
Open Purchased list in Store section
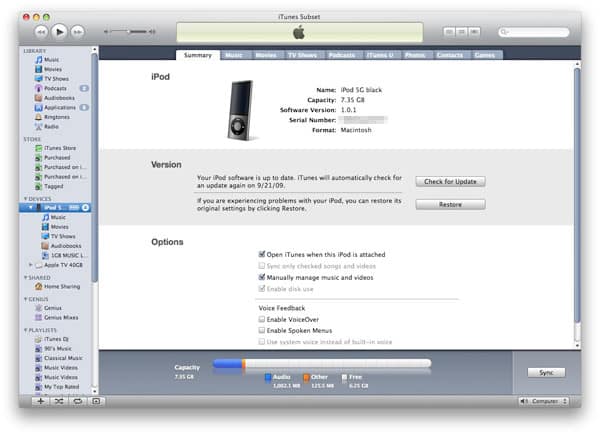pyautogui.click(x=57, y=158)
